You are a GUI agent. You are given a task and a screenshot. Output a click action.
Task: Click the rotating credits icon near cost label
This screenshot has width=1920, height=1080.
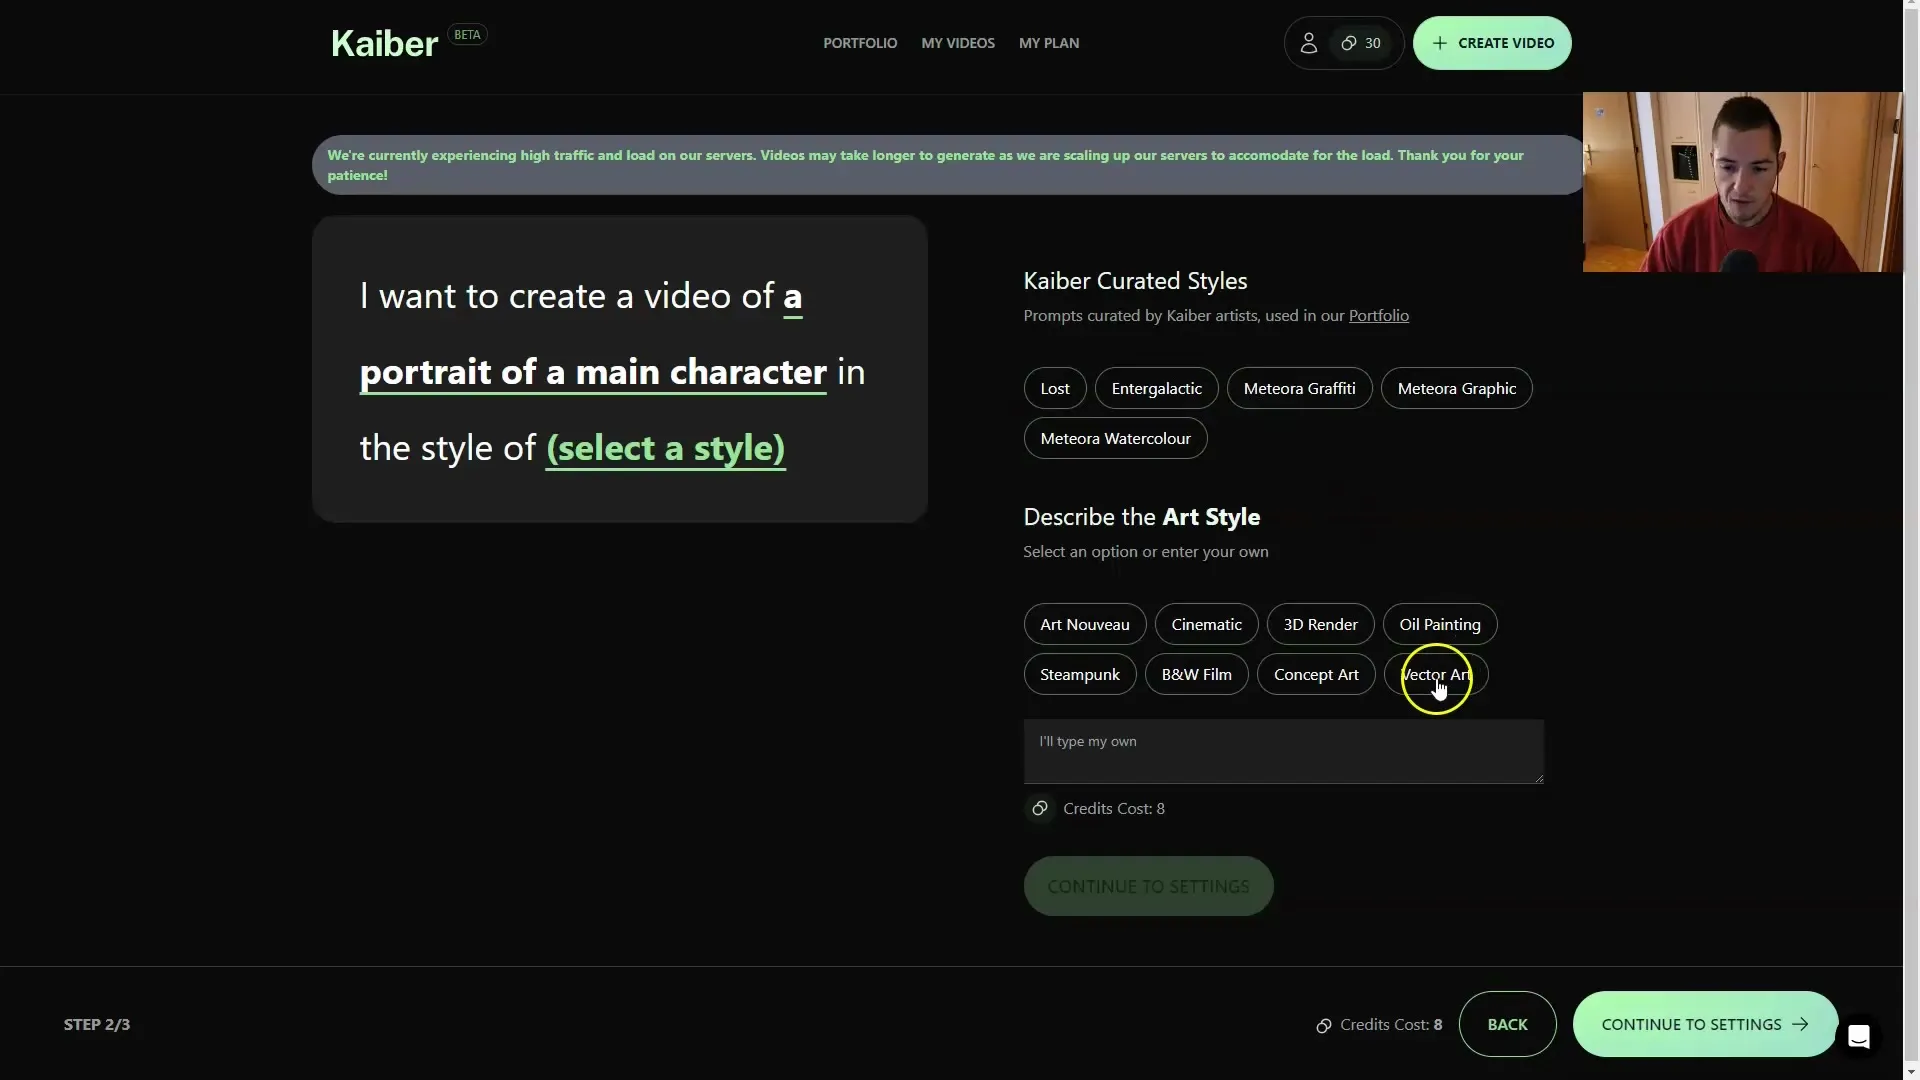click(1040, 807)
